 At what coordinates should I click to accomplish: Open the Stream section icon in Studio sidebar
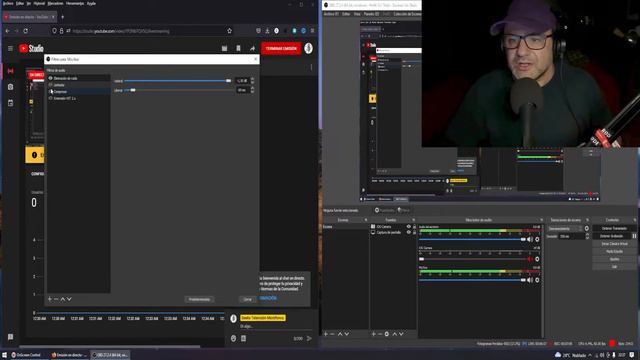pos(11,71)
